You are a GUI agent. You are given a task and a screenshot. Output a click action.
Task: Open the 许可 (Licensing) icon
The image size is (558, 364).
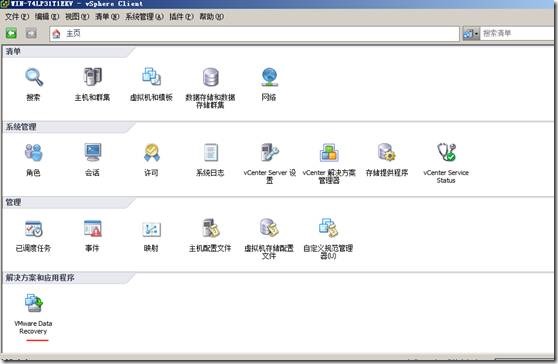tap(152, 152)
